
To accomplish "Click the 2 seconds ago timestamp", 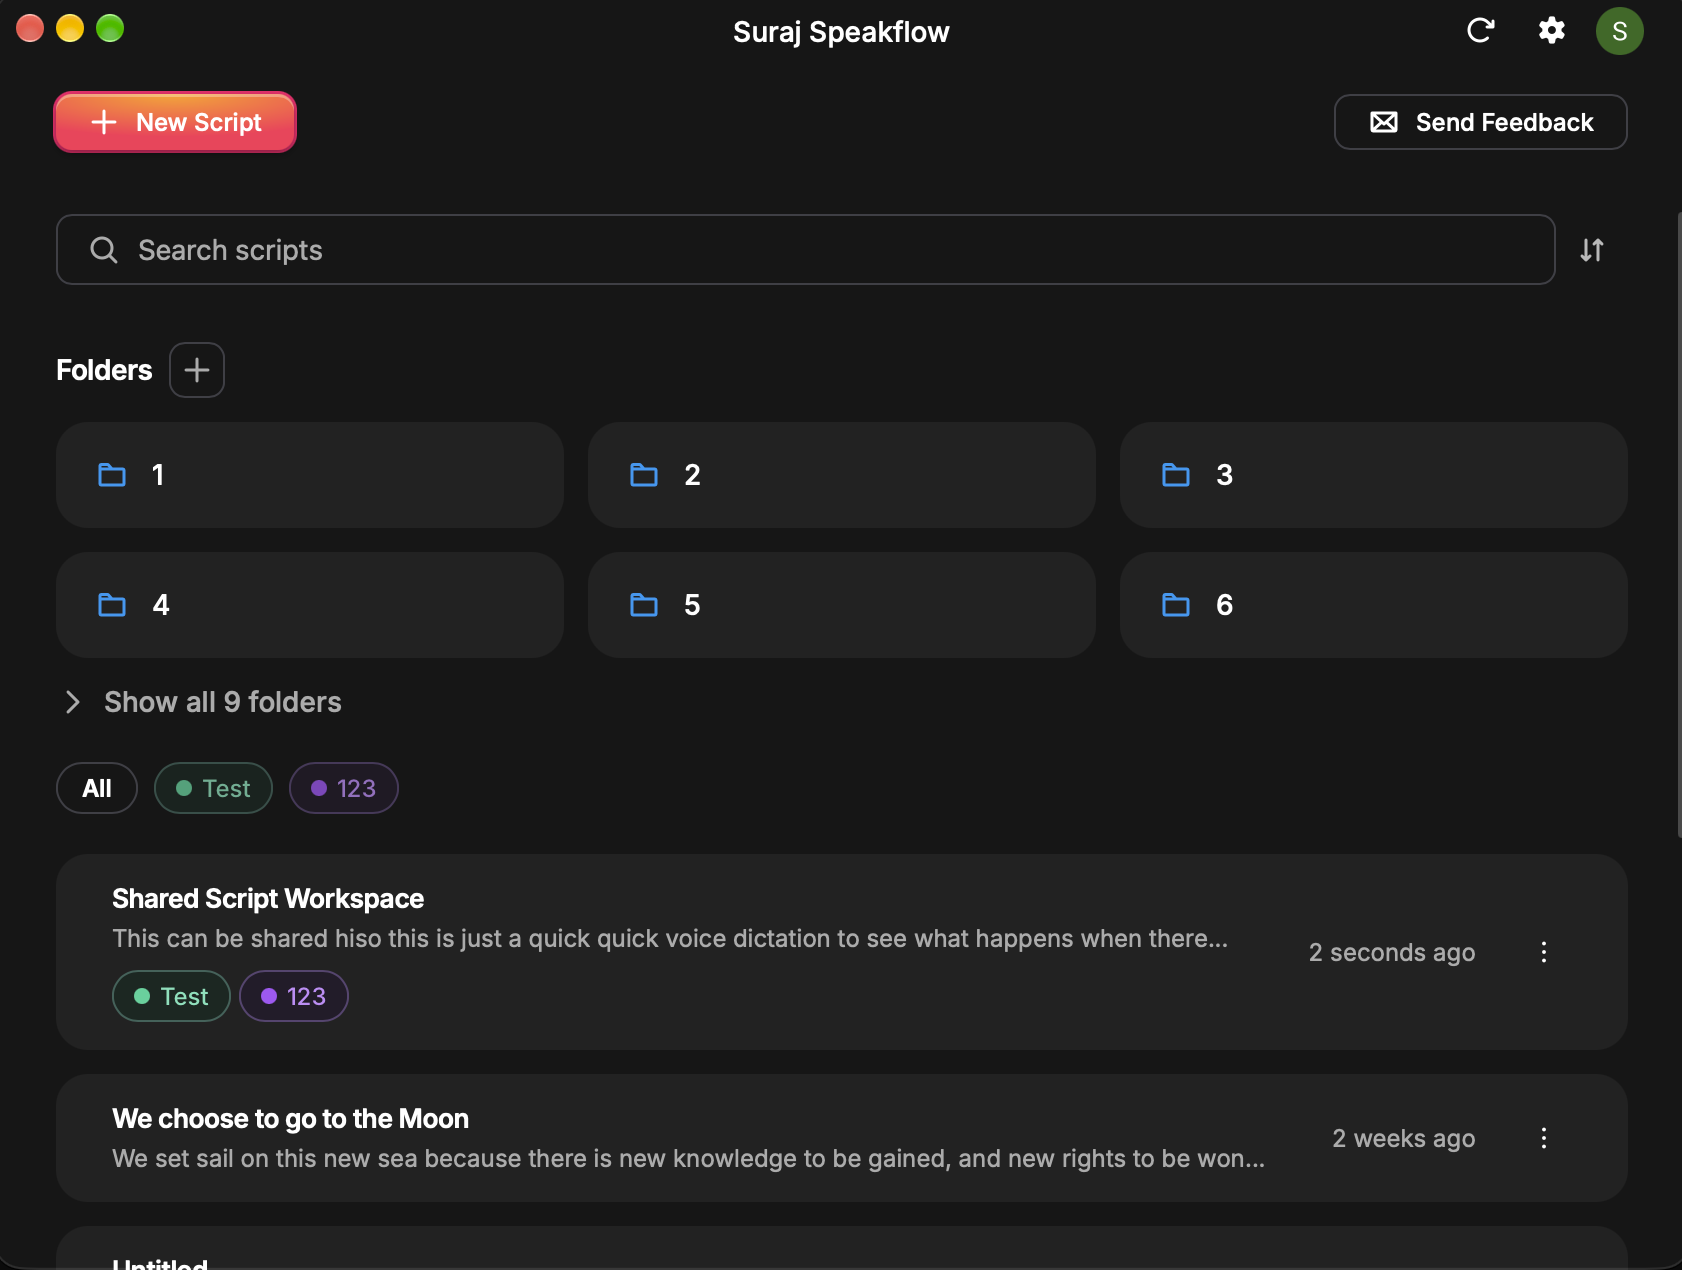I will (1392, 952).
